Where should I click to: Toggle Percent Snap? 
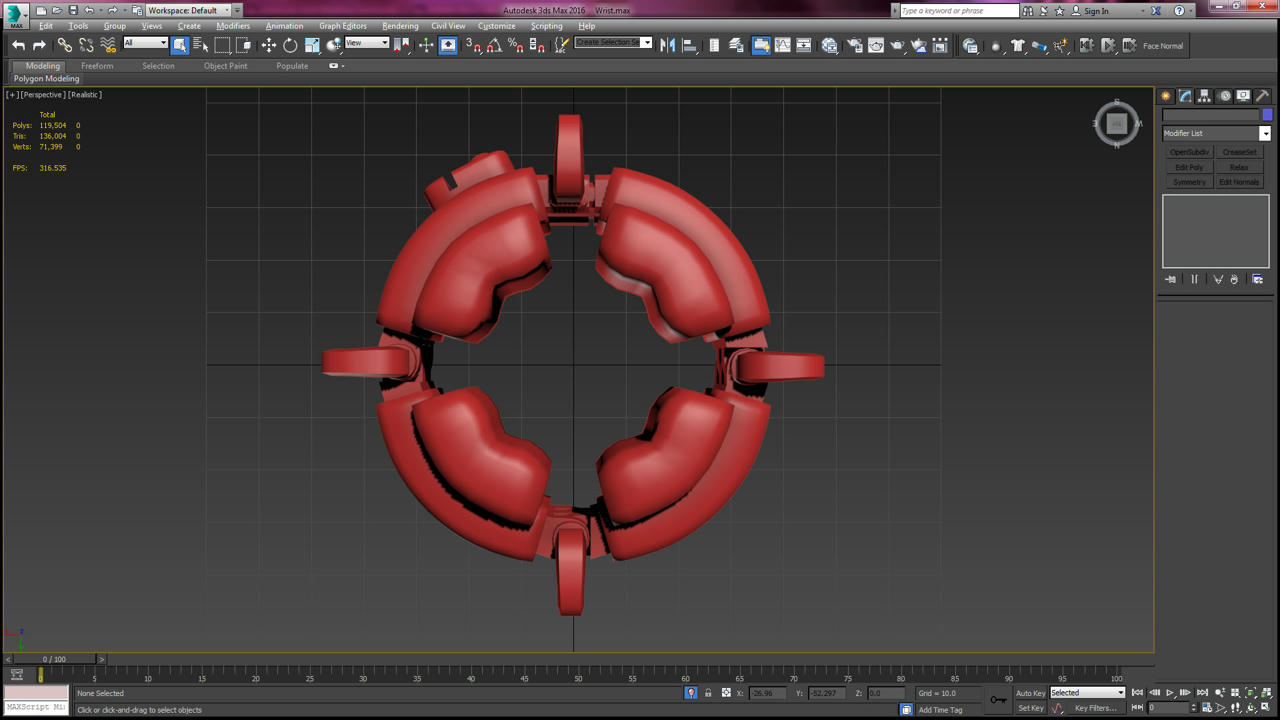point(515,45)
